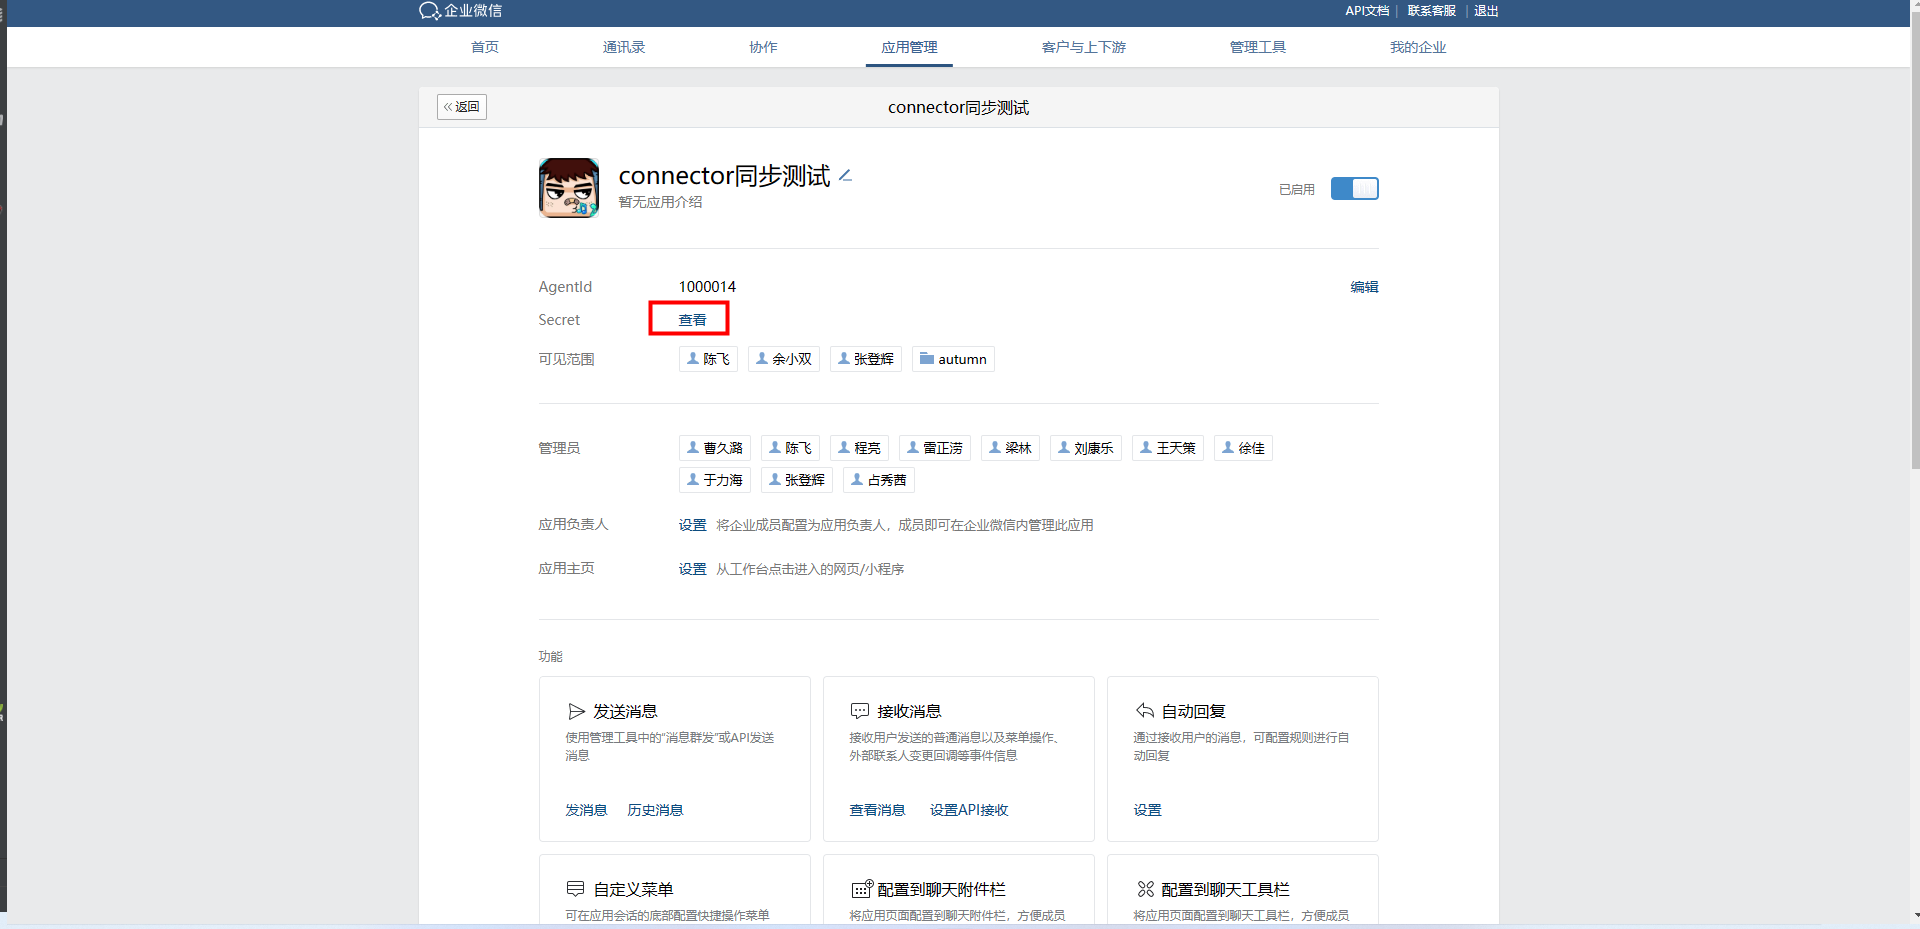Open the 设置API接收 link

pyautogui.click(x=968, y=810)
